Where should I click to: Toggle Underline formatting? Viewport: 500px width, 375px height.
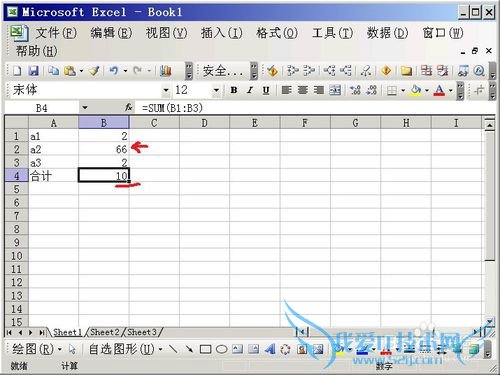pos(266,90)
